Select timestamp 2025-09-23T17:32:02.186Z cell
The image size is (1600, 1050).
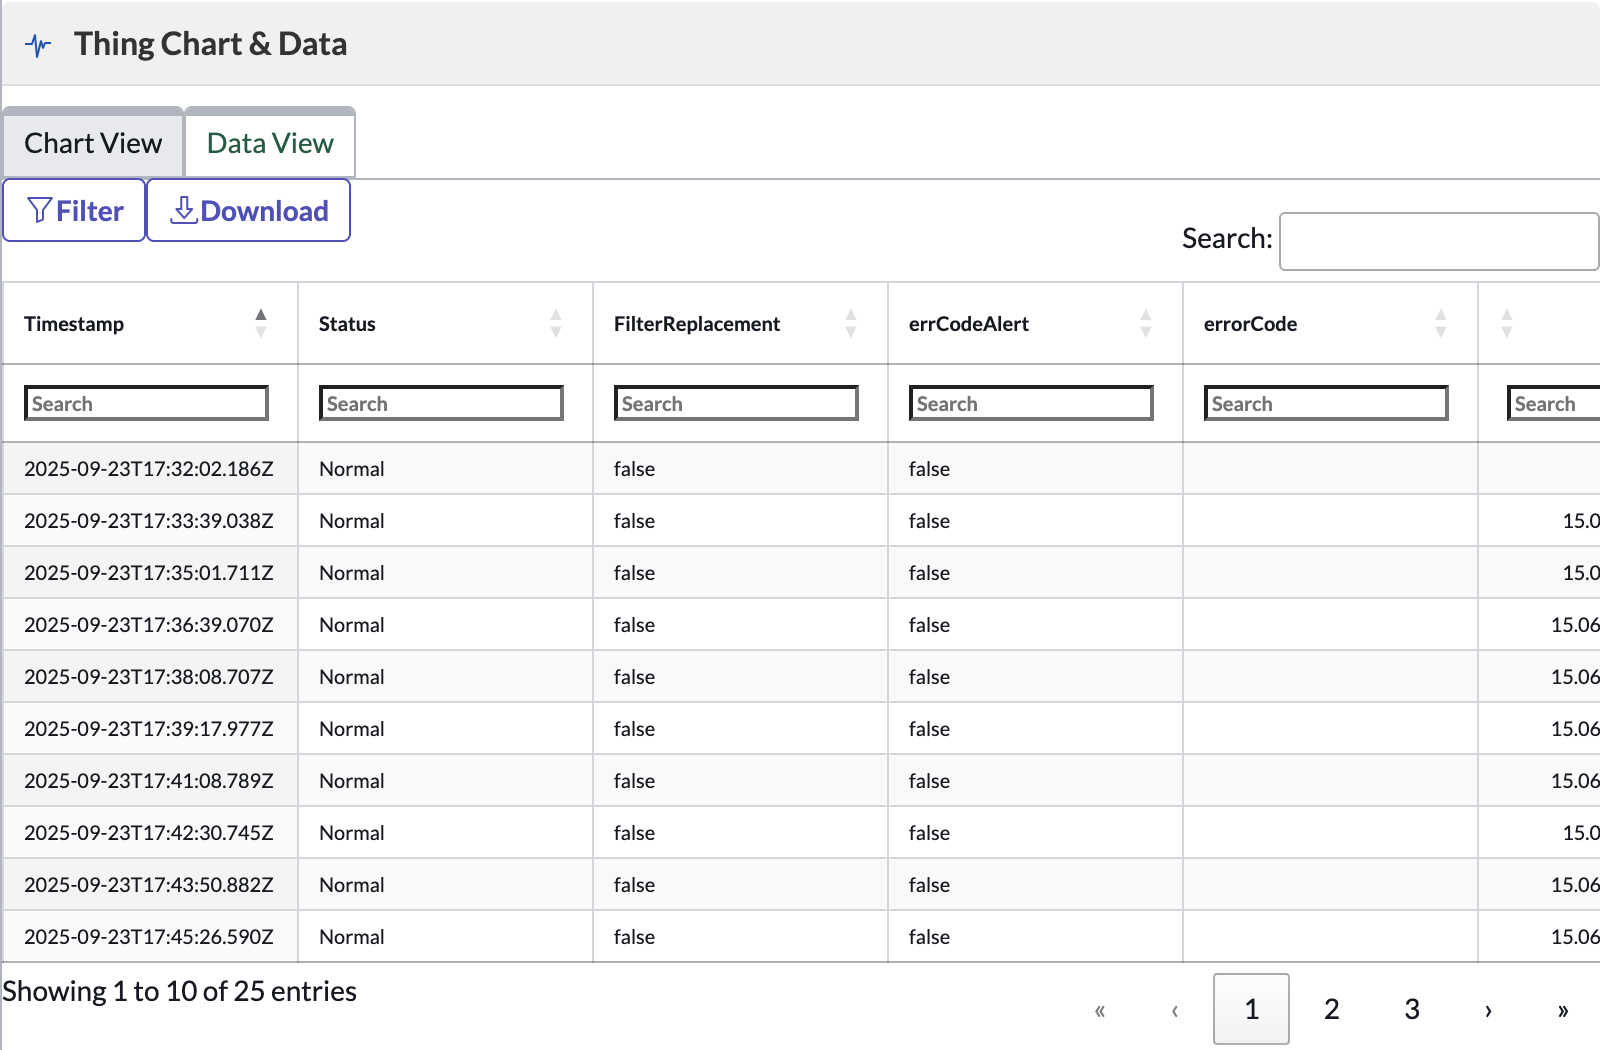click(x=149, y=469)
